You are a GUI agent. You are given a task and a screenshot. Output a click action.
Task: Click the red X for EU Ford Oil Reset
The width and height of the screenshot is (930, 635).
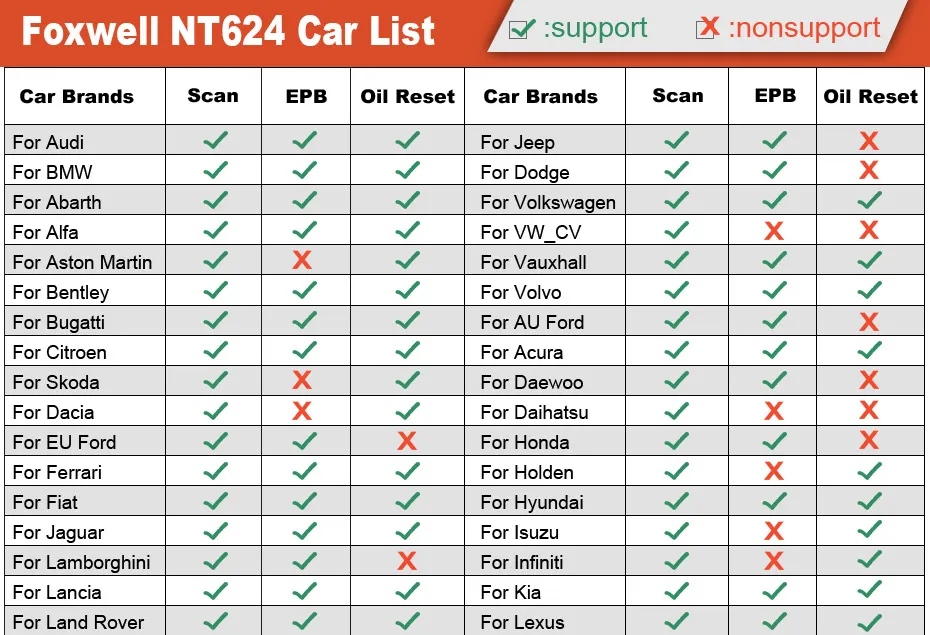(x=407, y=441)
